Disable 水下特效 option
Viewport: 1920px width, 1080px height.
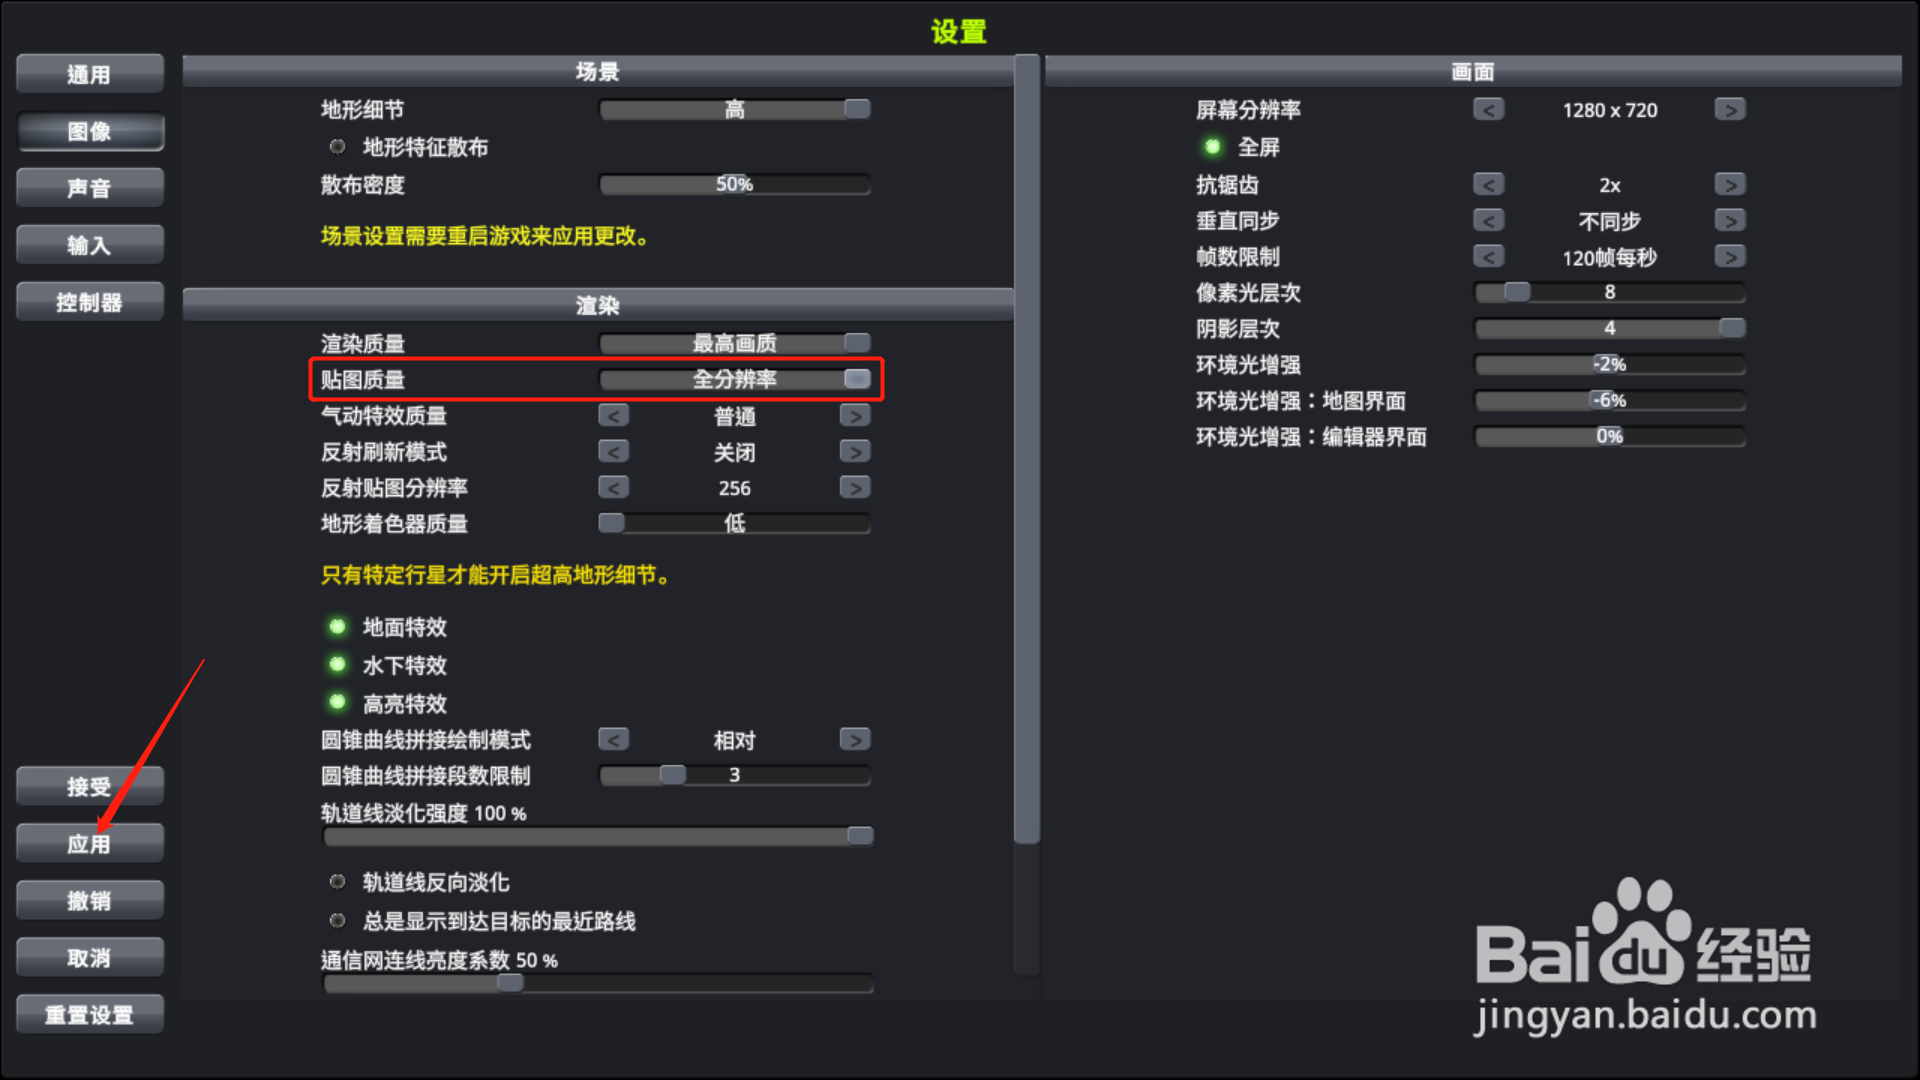tap(338, 665)
